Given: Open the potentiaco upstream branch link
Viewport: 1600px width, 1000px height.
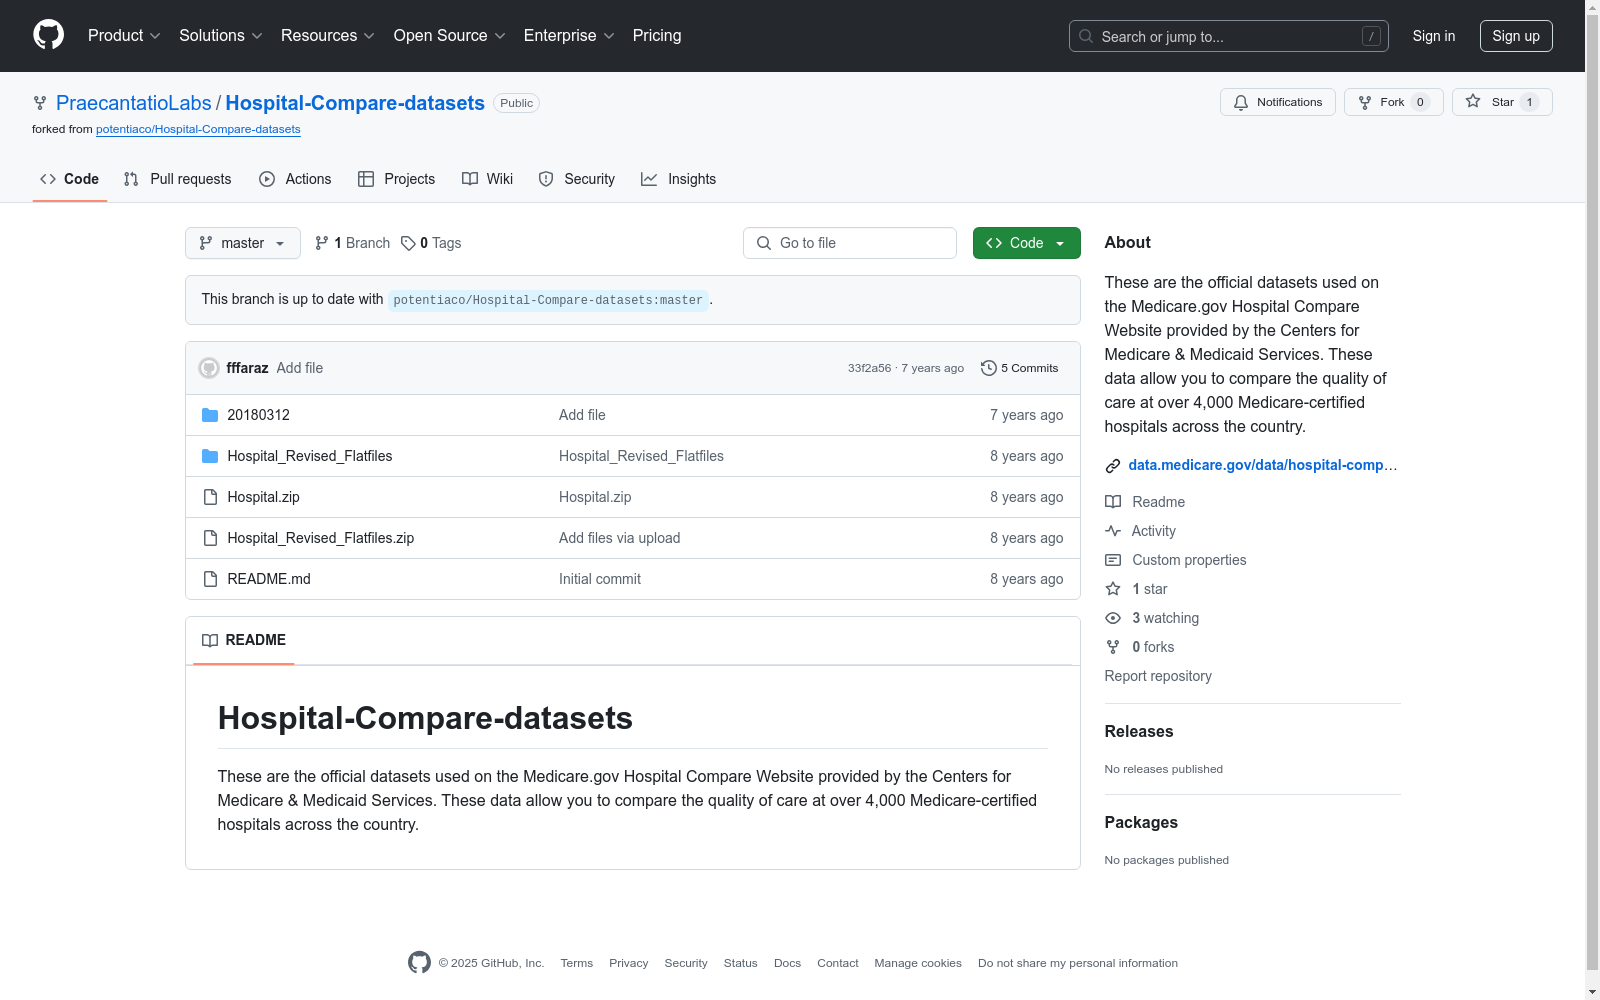Looking at the screenshot, I should click(x=548, y=300).
